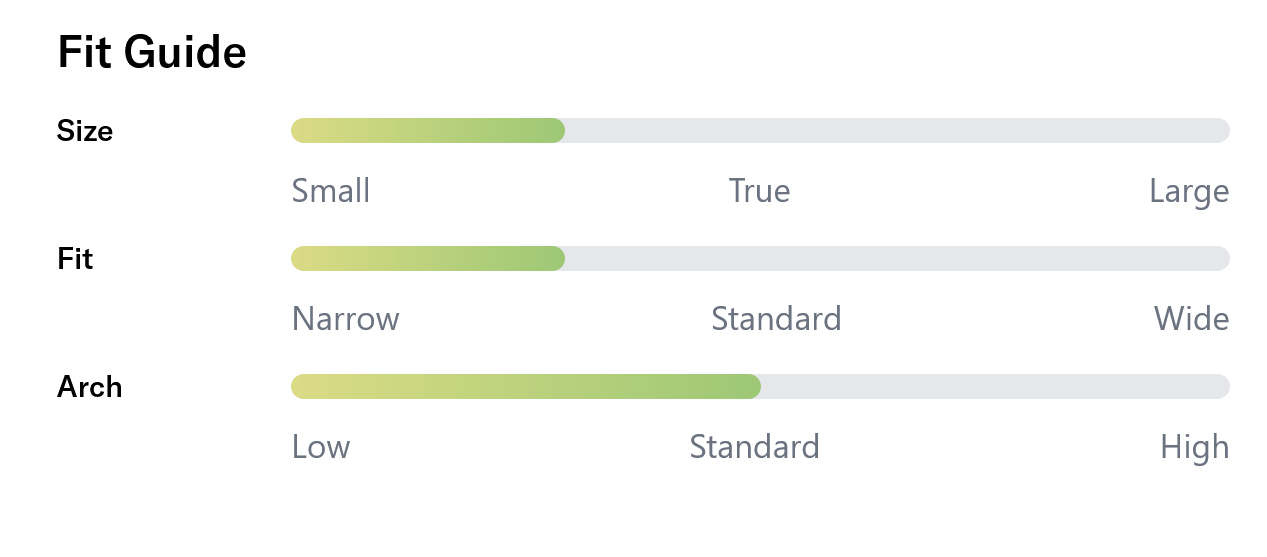Click the green filled part of Fit slider
The height and width of the screenshot is (557, 1267).
427,259
